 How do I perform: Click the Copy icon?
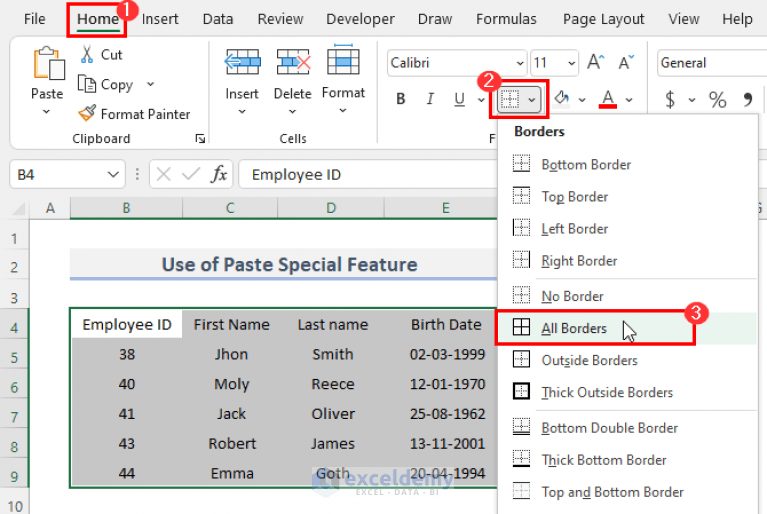pos(87,84)
